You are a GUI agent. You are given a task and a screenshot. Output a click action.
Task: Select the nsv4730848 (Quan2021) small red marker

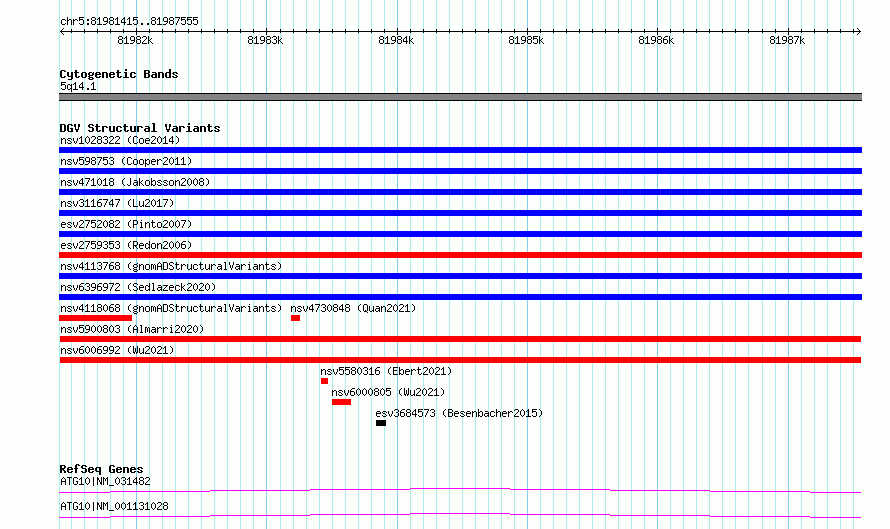click(x=295, y=318)
